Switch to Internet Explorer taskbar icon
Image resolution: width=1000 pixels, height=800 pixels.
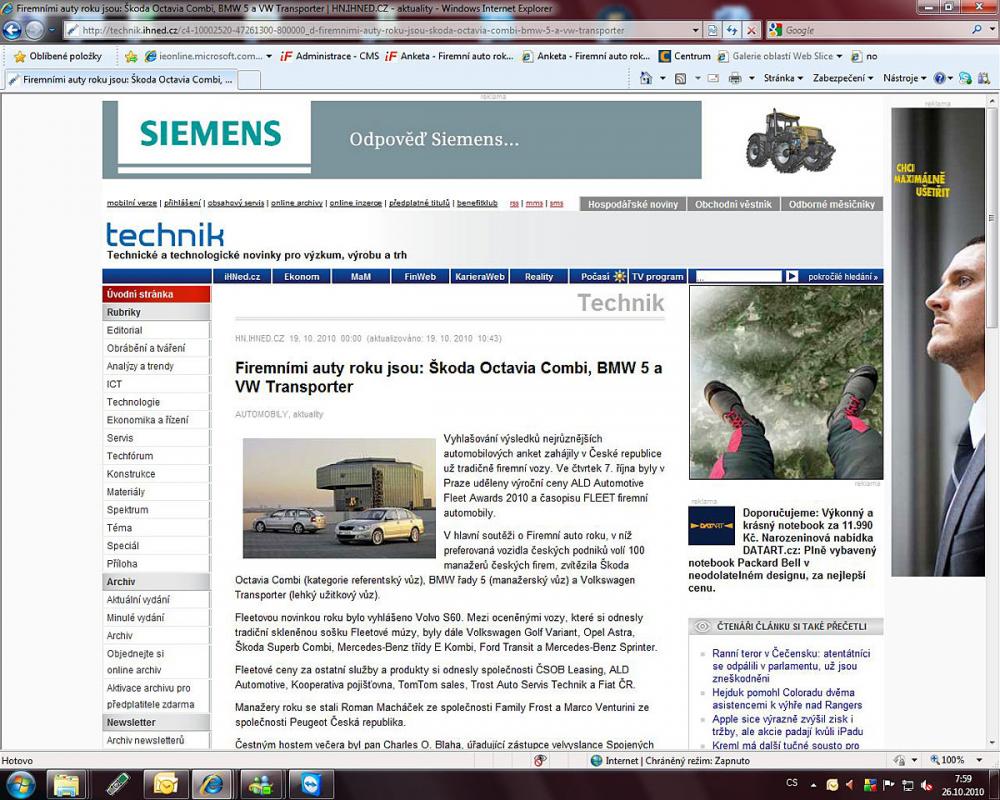coord(212,784)
